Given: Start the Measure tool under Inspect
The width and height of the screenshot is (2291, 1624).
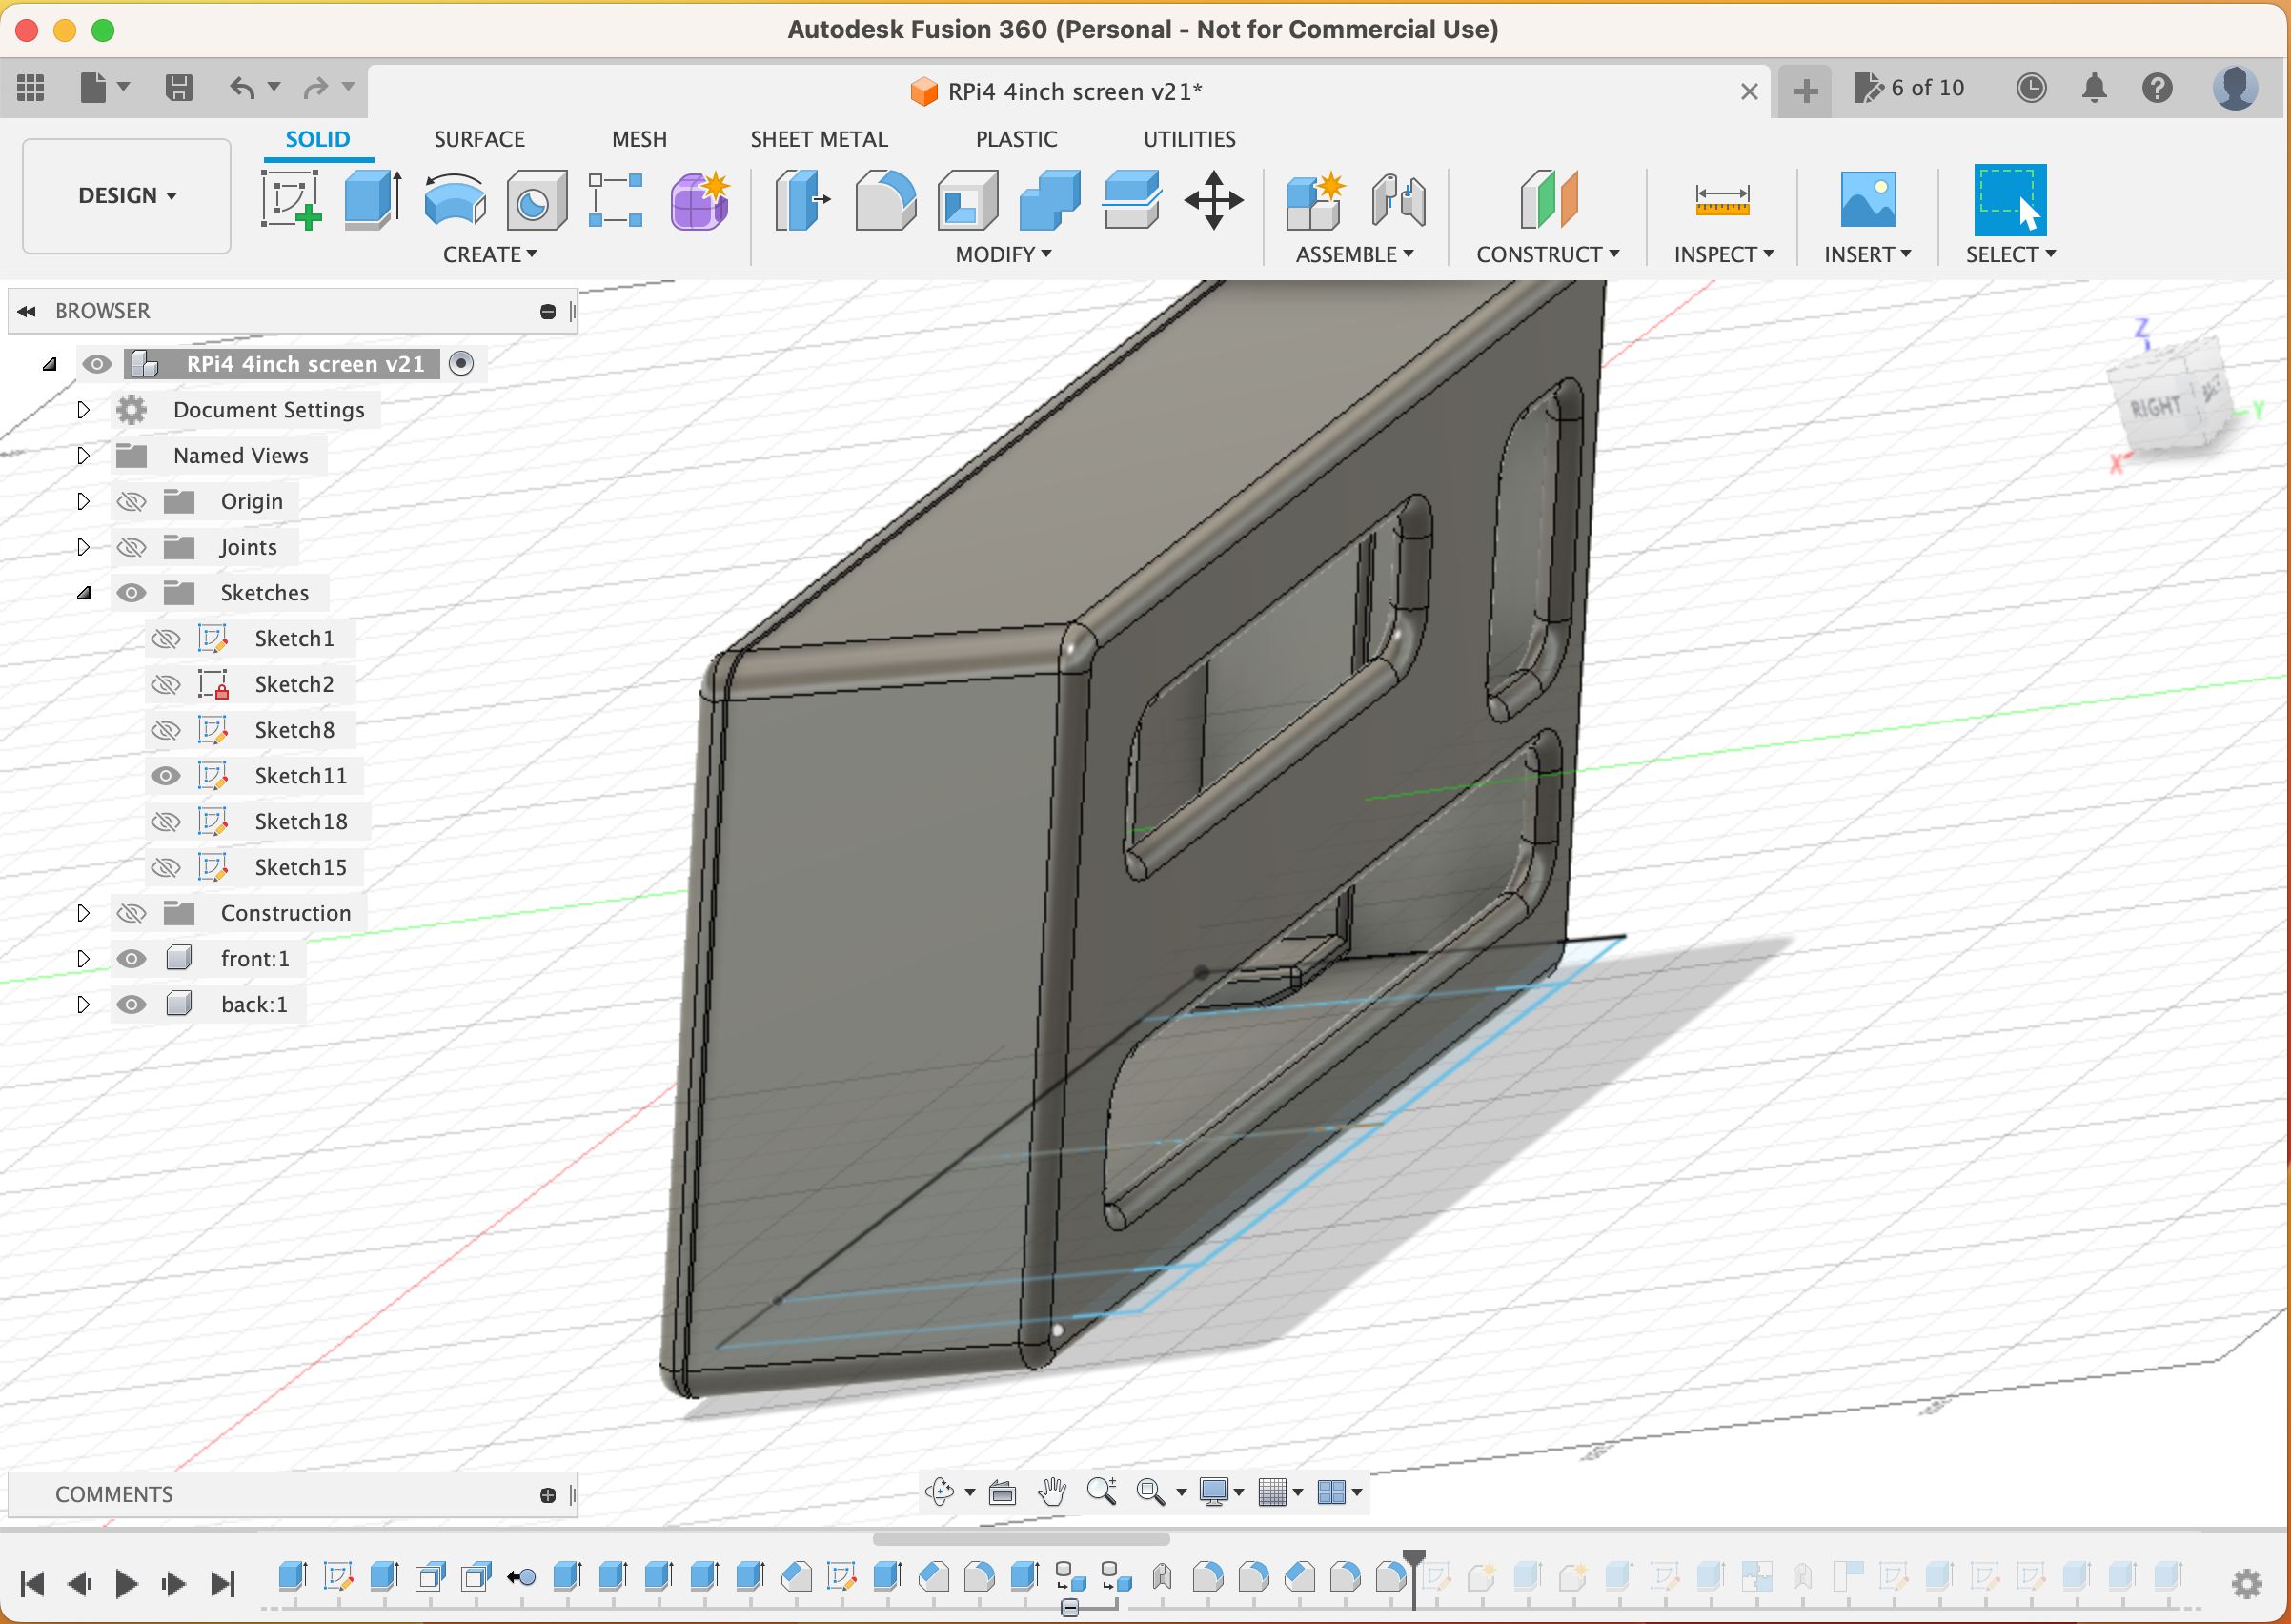Looking at the screenshot, I should (x=1722, y=200).
